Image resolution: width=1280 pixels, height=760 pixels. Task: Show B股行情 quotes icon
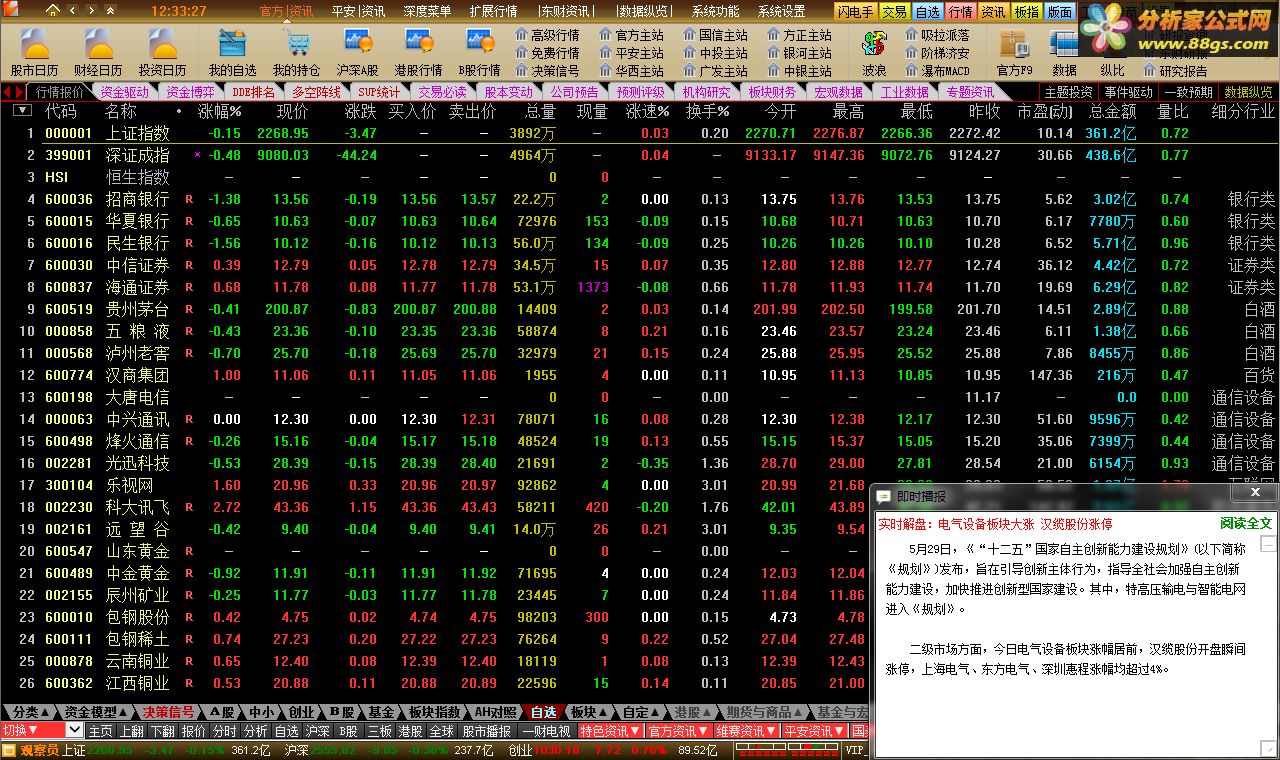pyautogui.click(x=479, y=52)
